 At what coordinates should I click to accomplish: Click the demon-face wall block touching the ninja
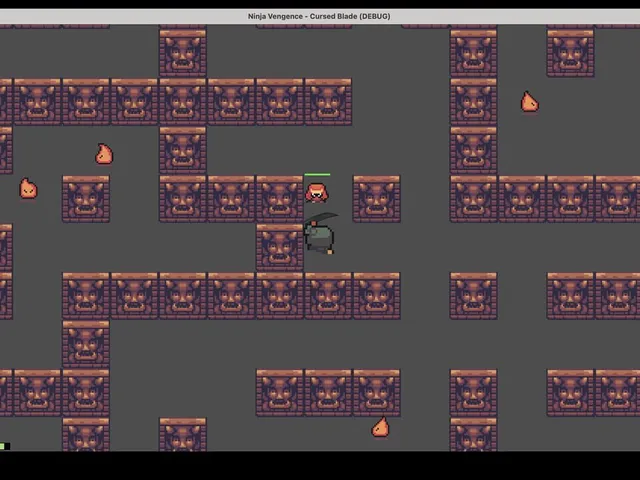[280, 247]
